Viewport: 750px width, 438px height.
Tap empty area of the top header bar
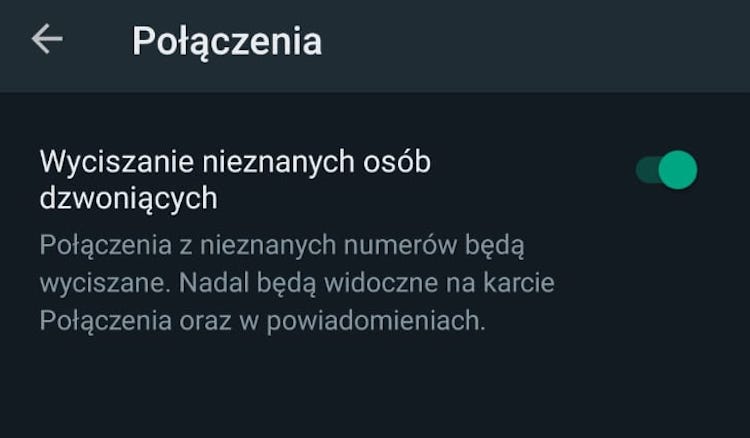tap(526, 45)
